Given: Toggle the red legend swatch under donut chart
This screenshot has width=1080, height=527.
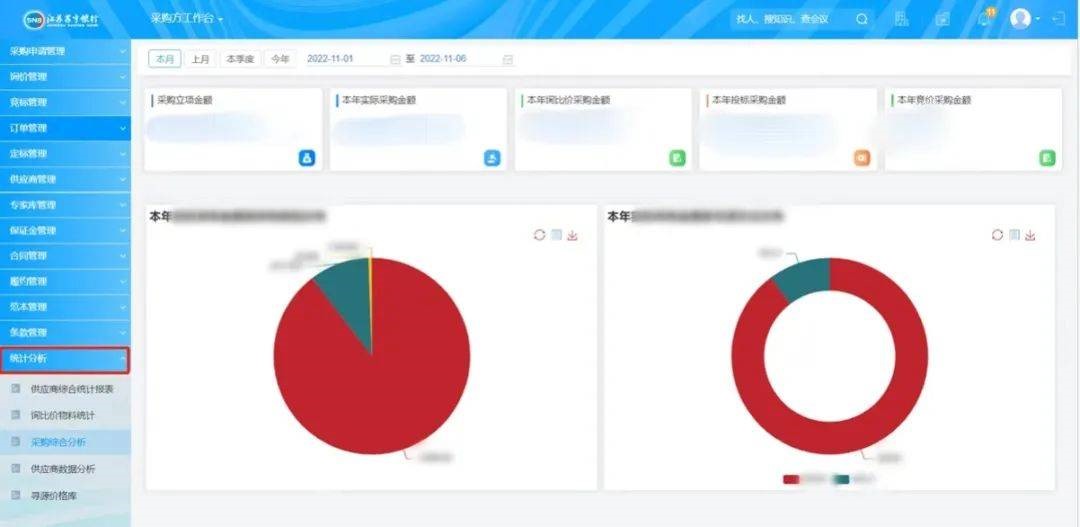Looking at the screenshot, I should pos(791,480).
